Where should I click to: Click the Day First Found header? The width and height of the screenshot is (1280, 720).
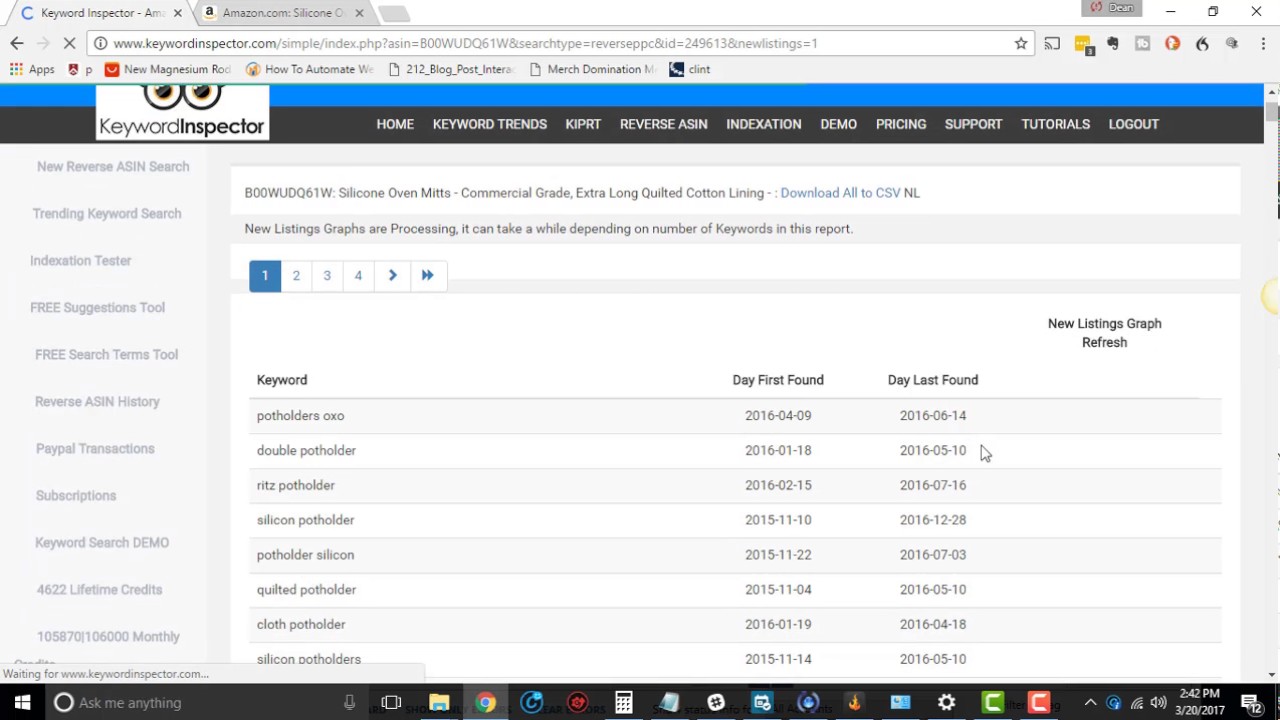click(x=778, y=380)
